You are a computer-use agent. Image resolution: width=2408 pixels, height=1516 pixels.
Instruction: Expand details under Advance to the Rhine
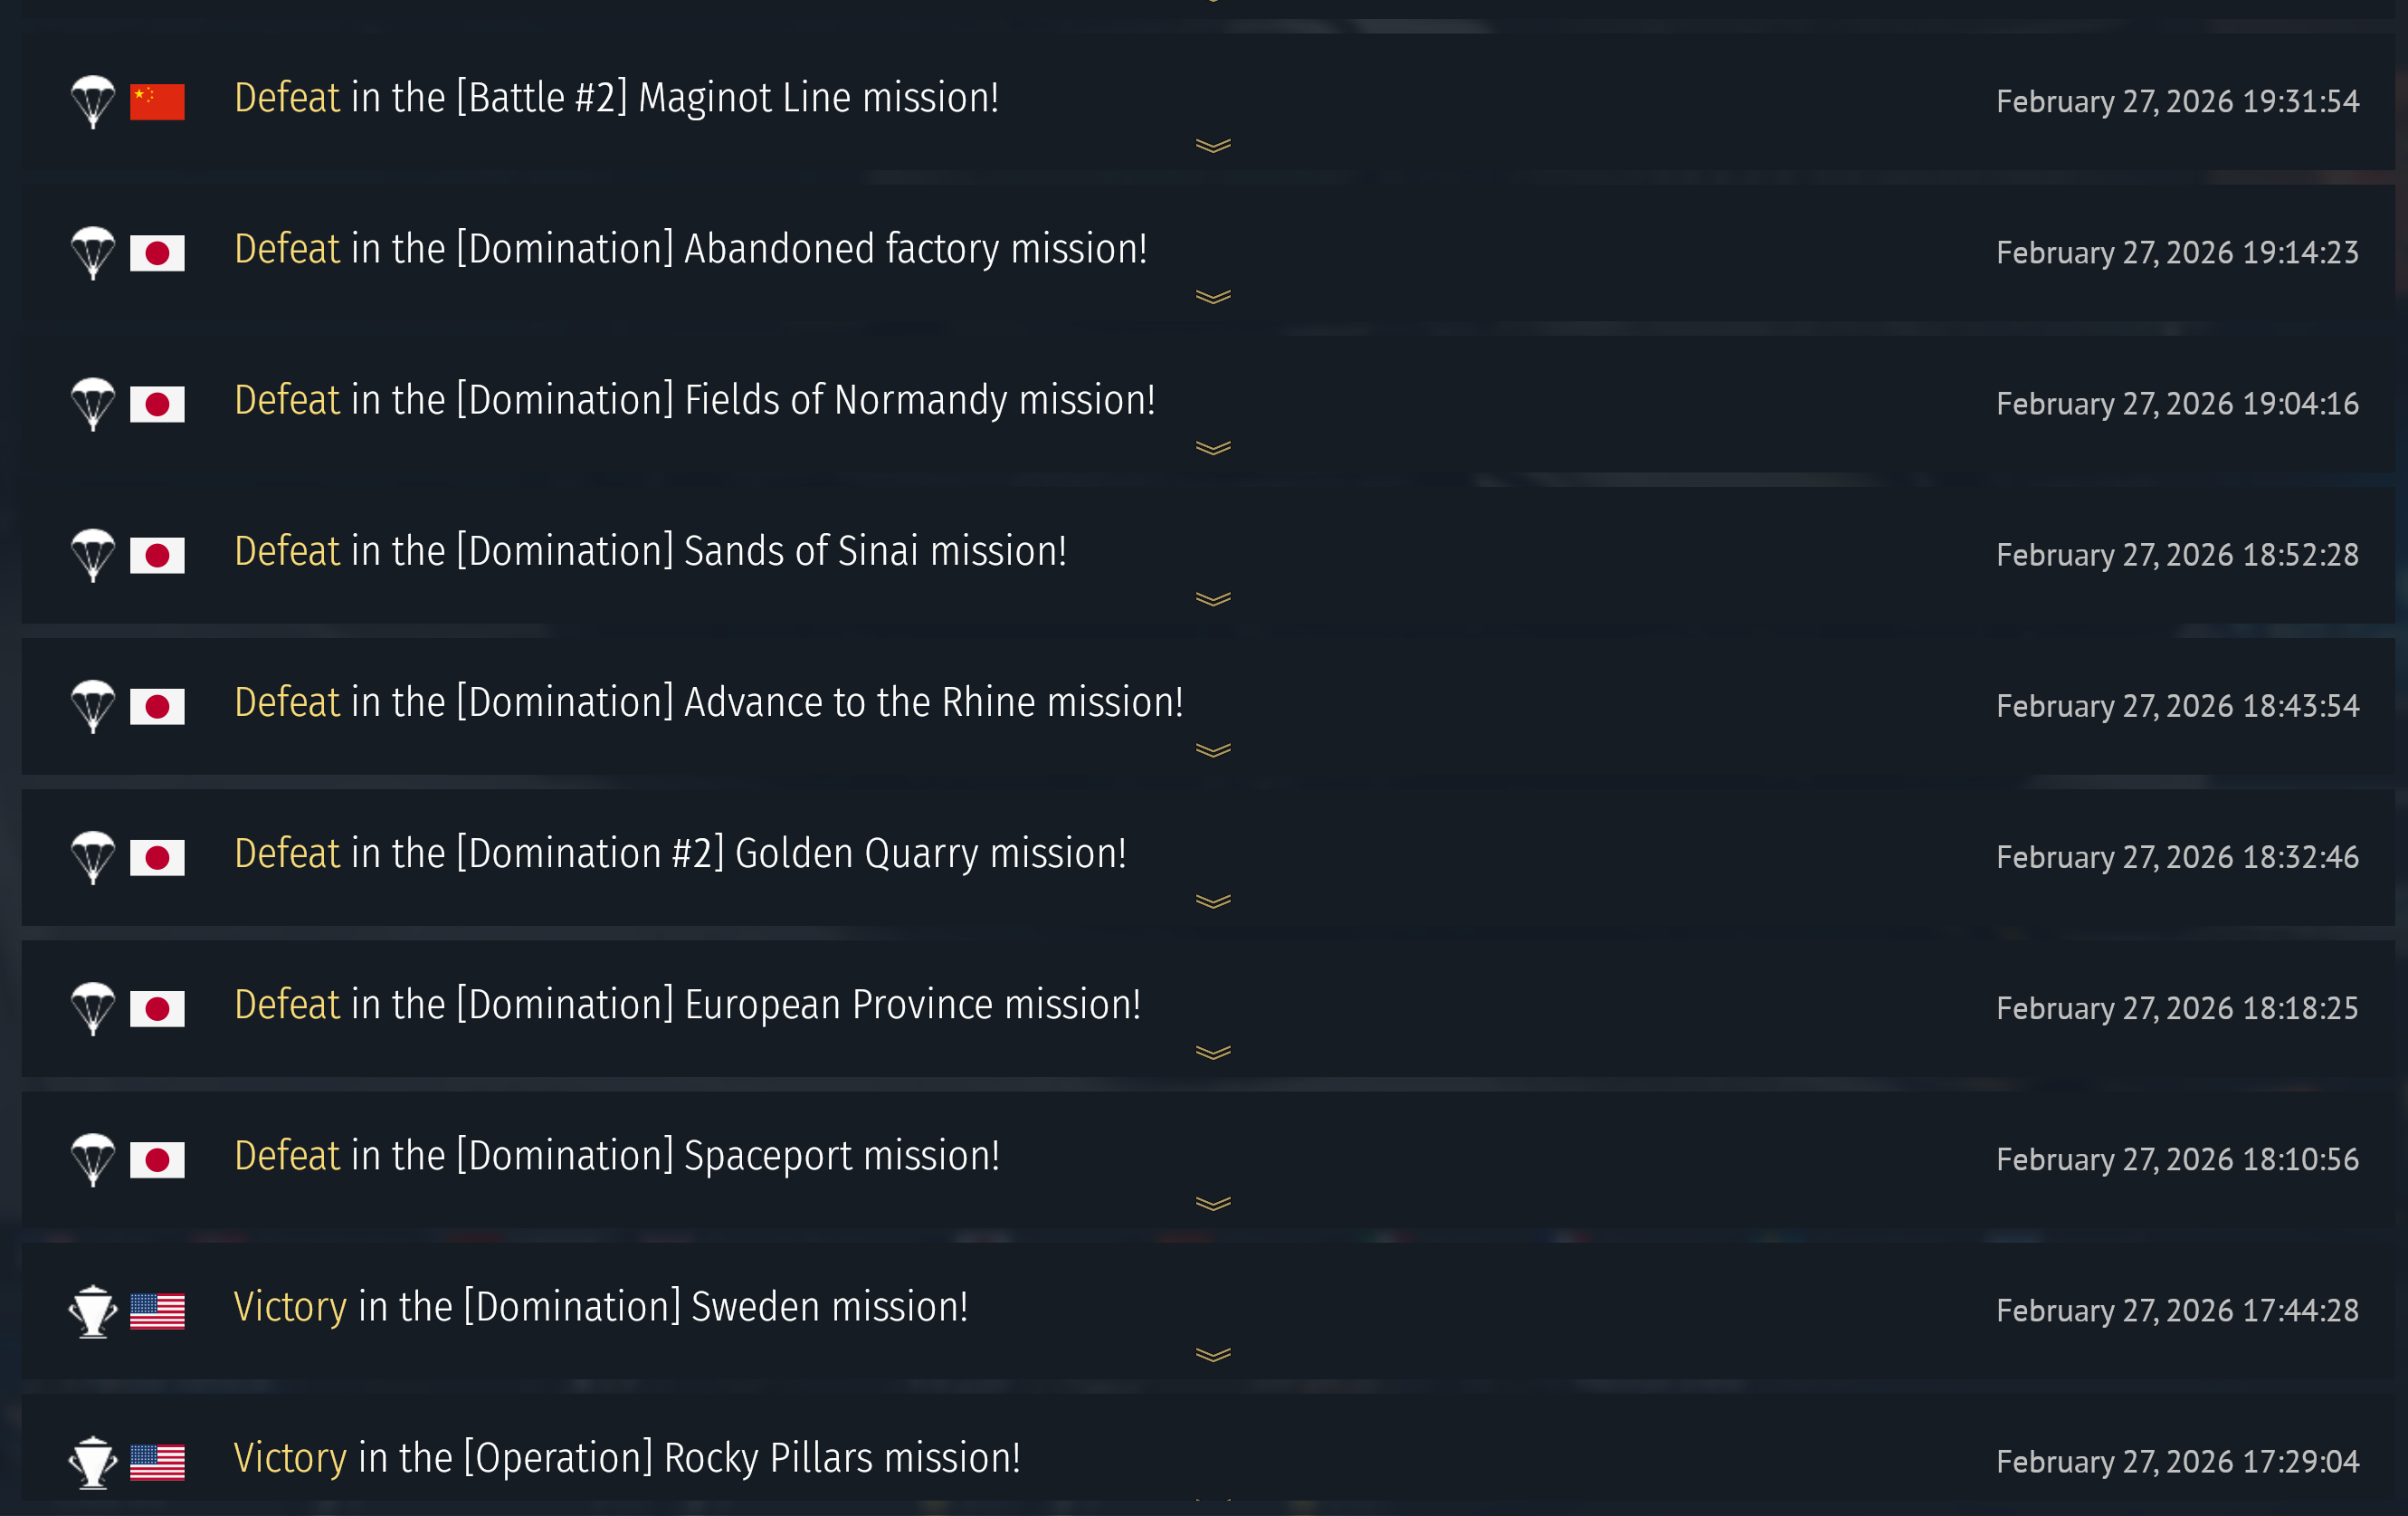tap(1212, 750)
